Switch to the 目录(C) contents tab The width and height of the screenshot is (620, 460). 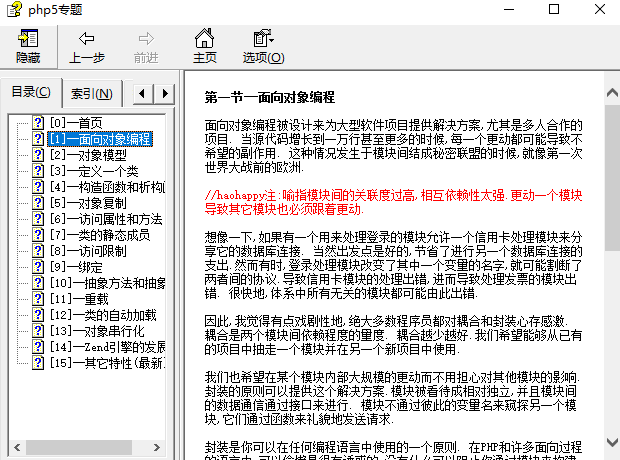(x=30, y=93)
